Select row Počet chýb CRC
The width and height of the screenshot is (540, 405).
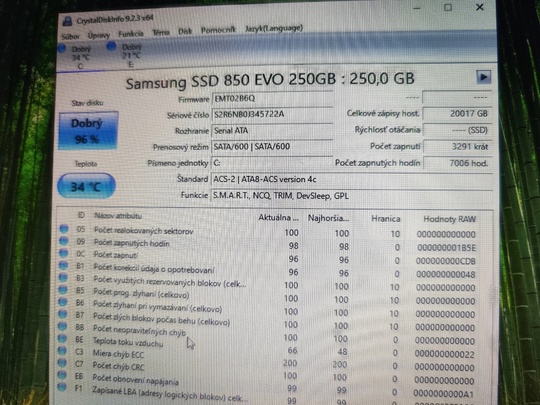pos(267,371)
